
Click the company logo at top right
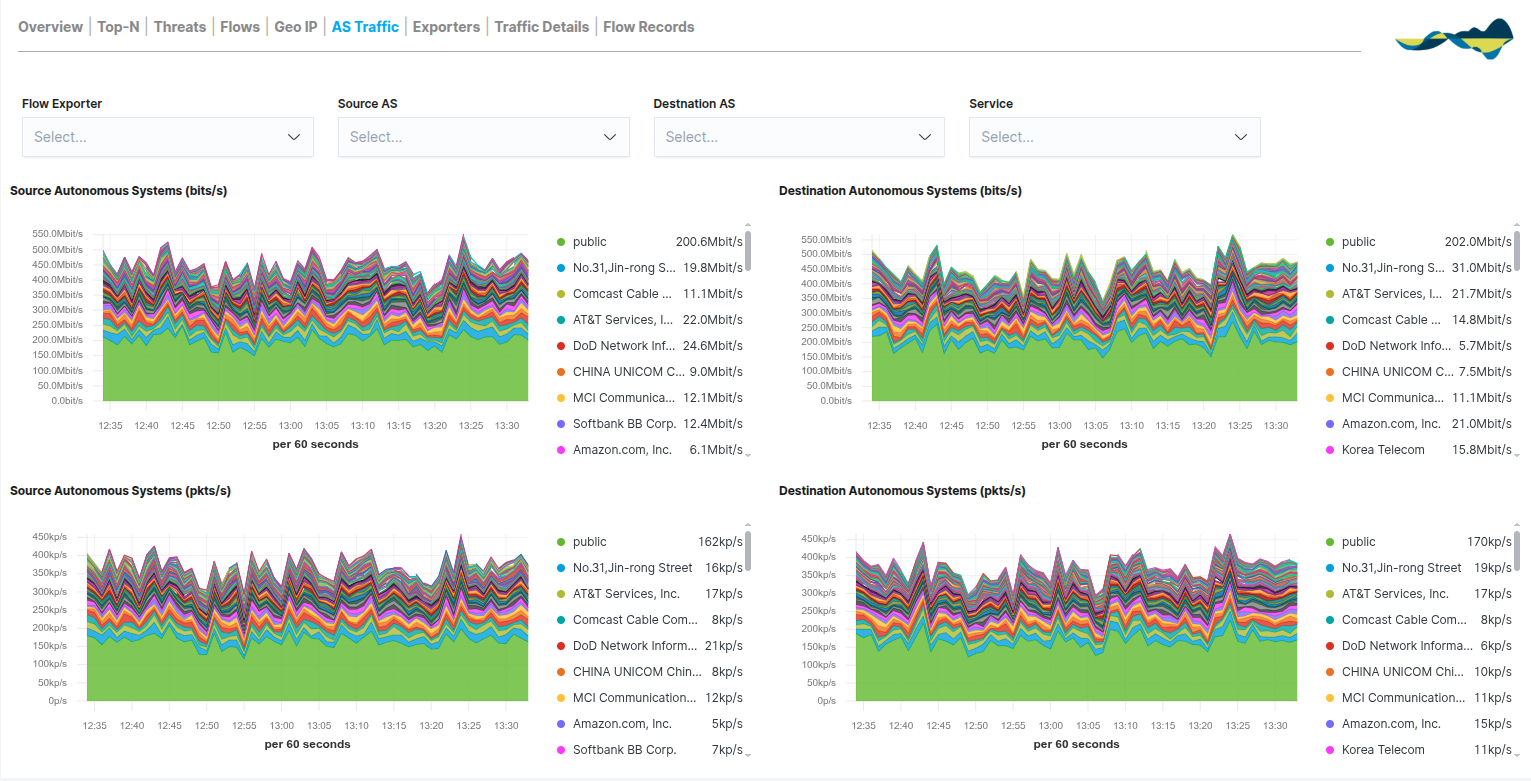(1454, 38)
